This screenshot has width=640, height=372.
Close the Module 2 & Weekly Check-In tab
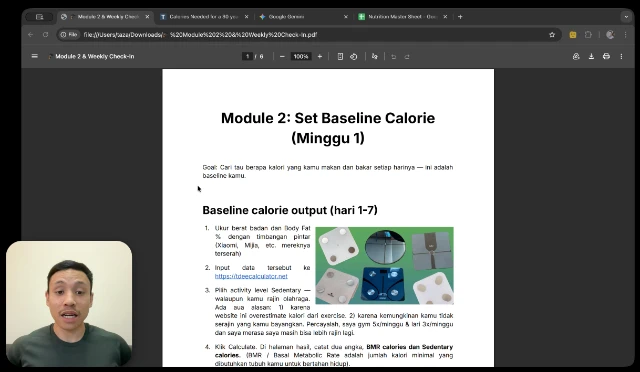click(147, 17)
